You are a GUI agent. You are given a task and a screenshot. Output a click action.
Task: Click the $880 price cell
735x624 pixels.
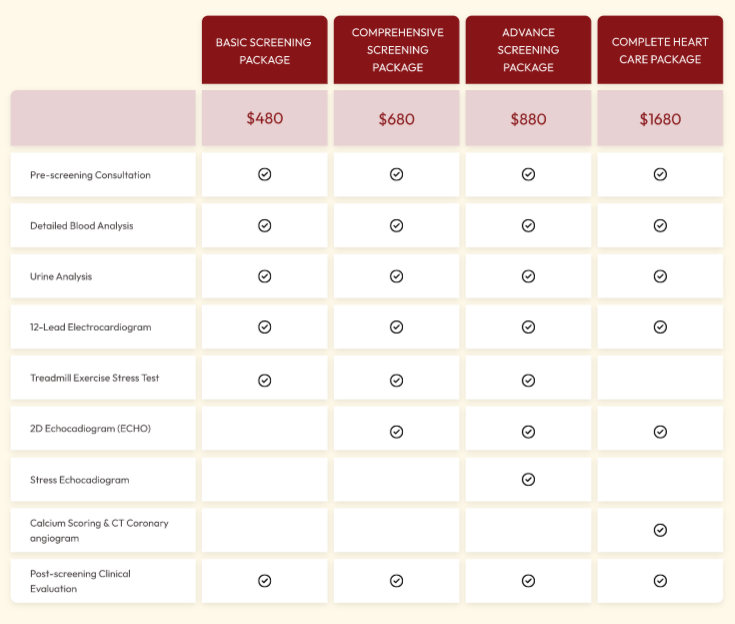coord(528,119)
